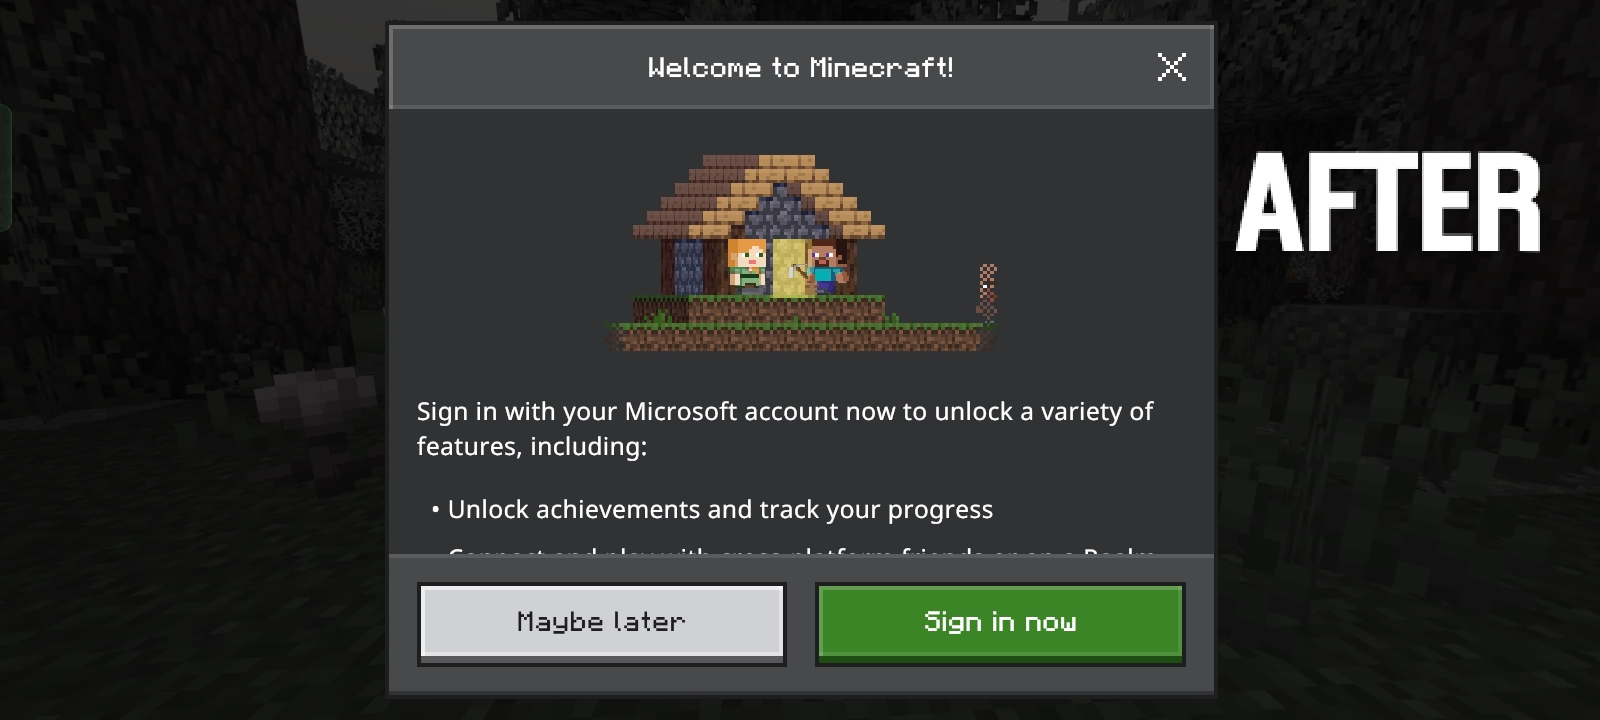The height and width of the screenshot is (720, 1600).
Task: Click the wooden roof of the house
Action: pyautogui.click(x=758, y=195)
